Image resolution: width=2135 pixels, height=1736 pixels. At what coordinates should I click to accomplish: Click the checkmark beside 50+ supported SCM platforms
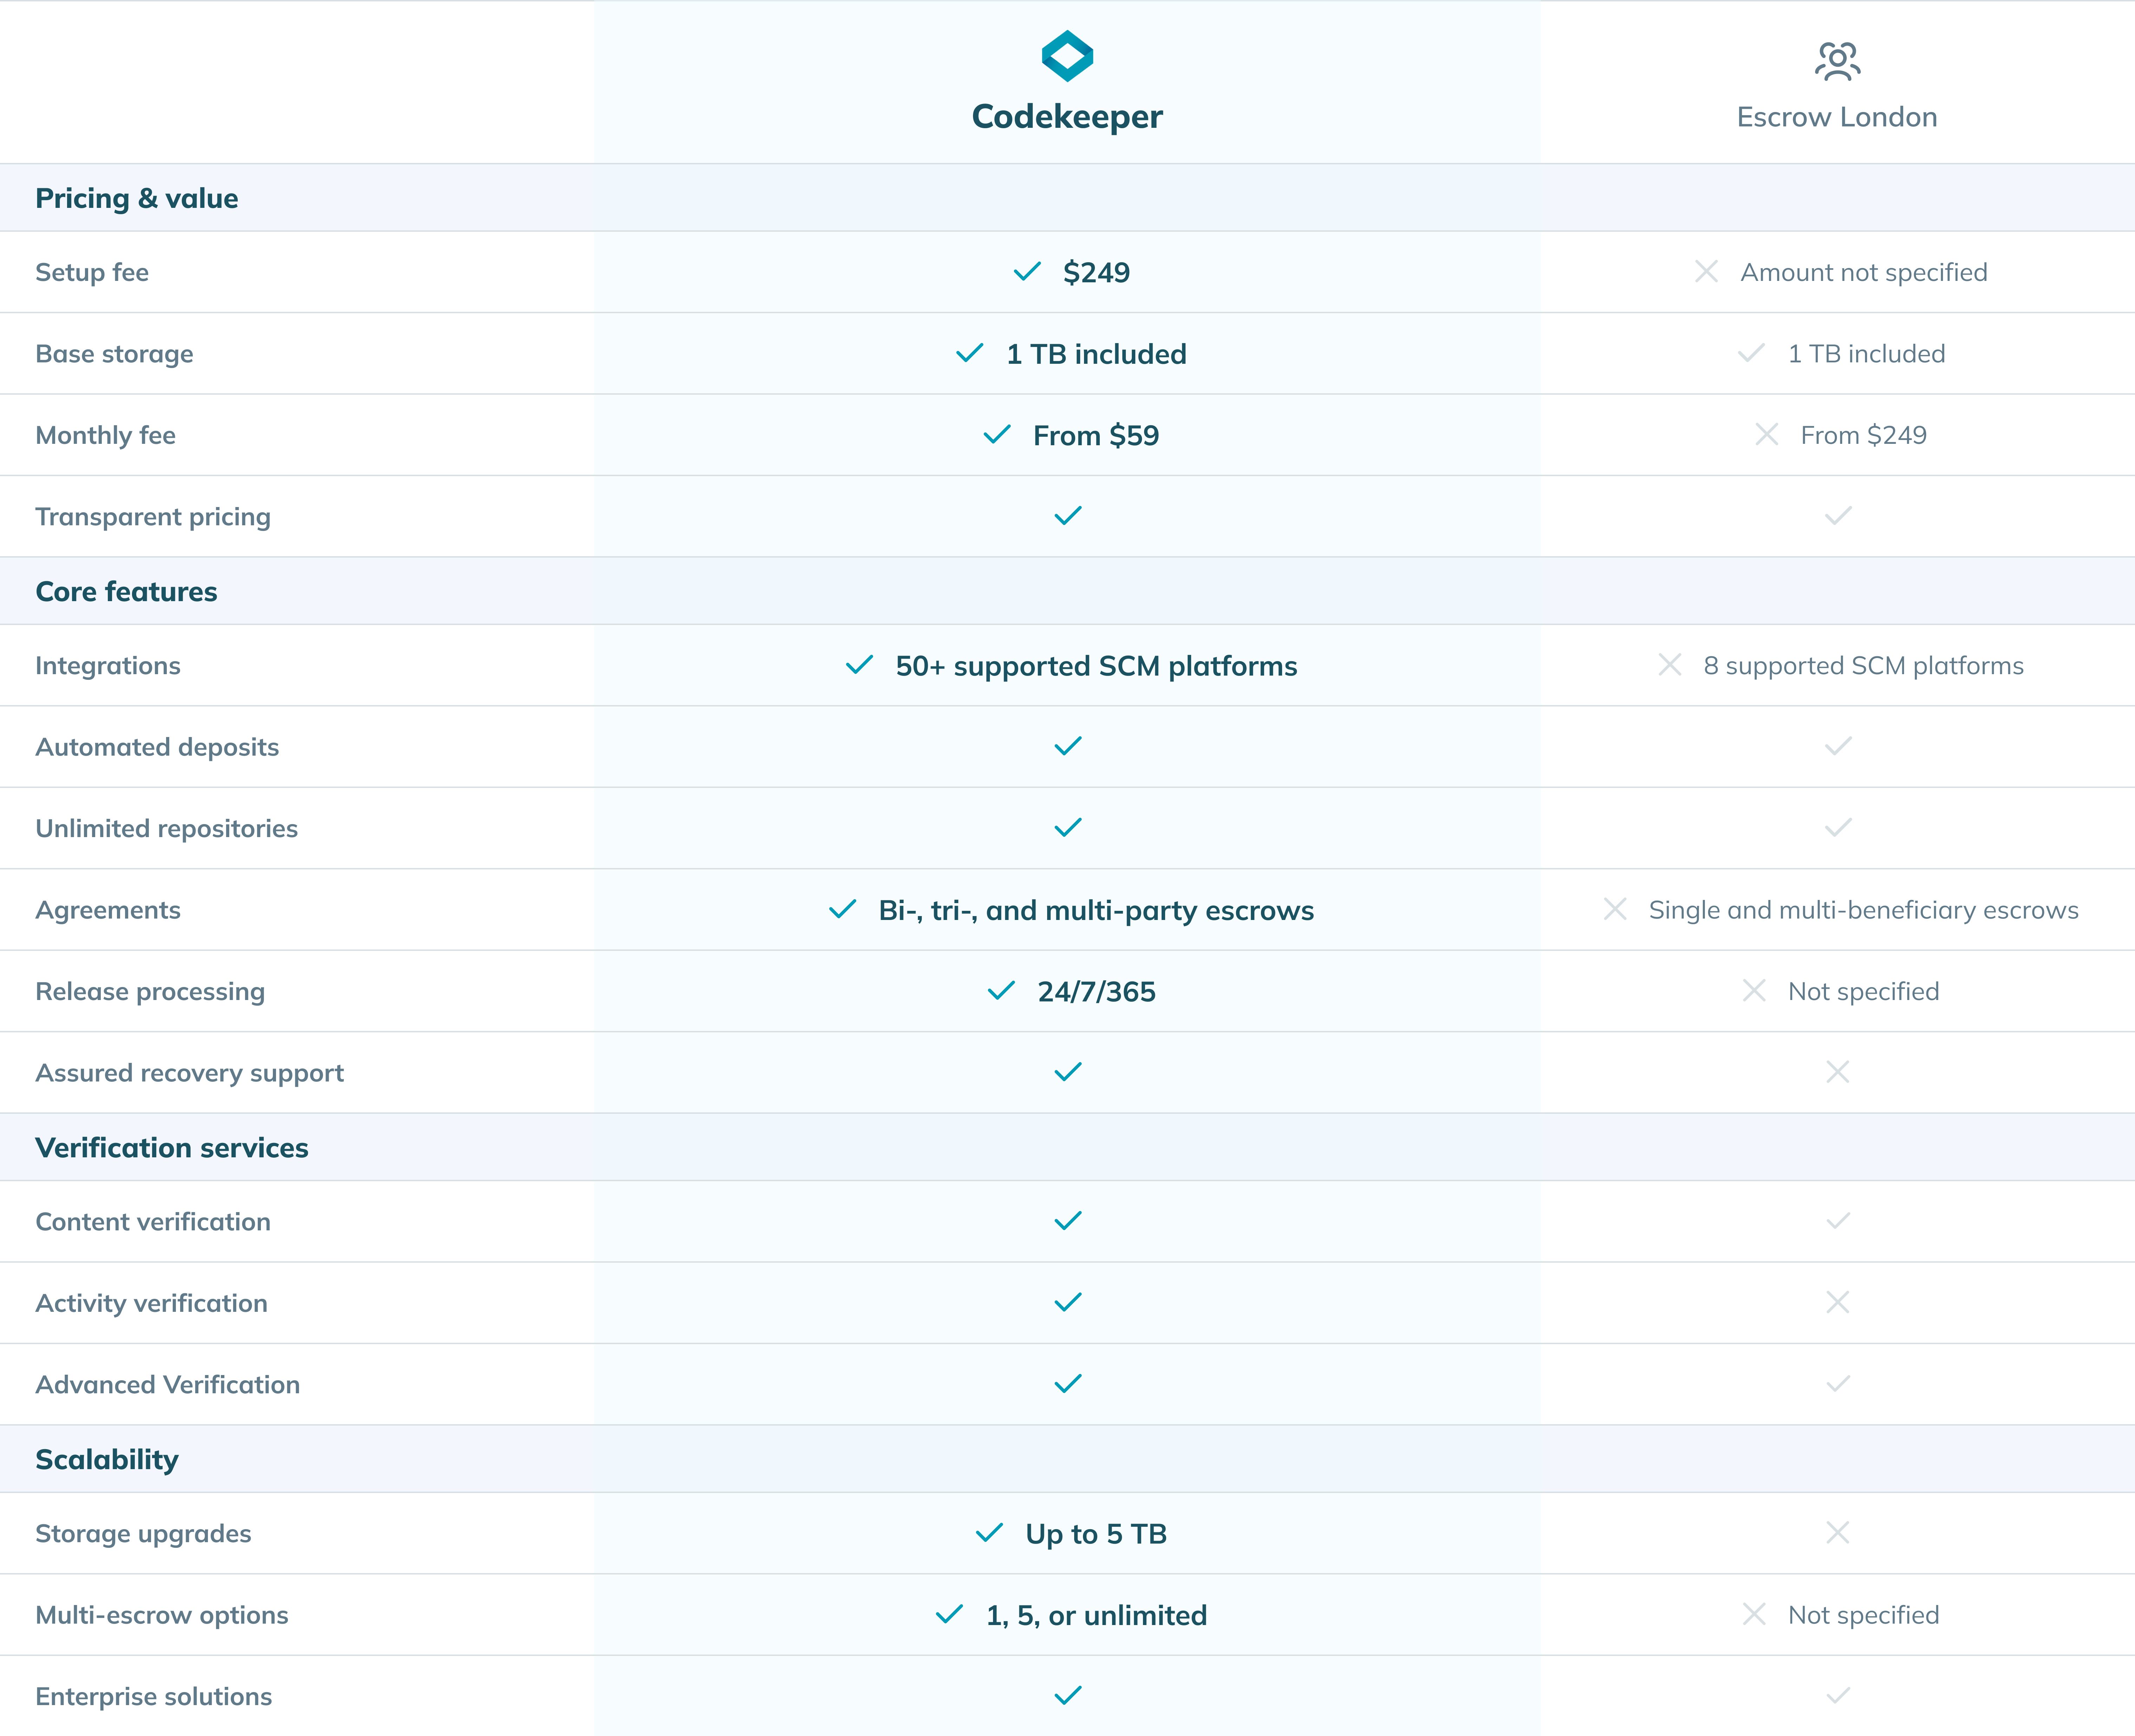coord(859,665)
